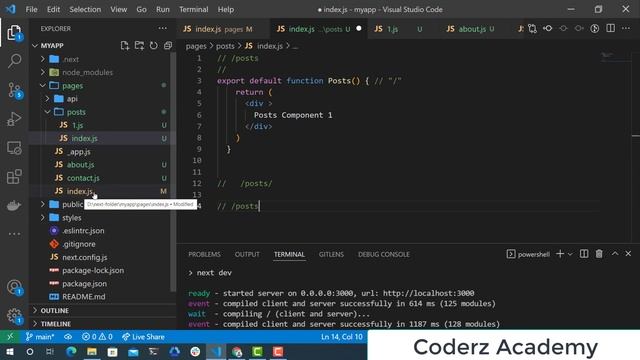Viewport: 640px width, 360px height.
Task: Open the Run and Debug view
Action: pyautogui.click(x=14, y=119)
